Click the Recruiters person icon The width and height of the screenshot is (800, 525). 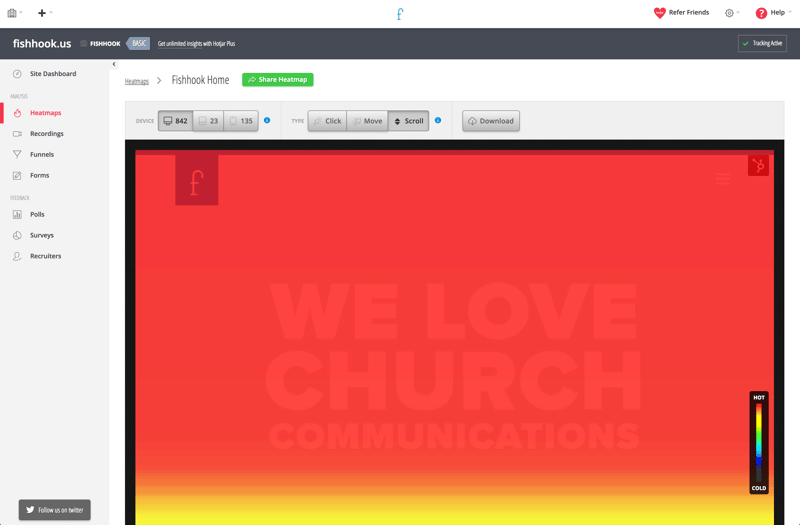(17, 256)
